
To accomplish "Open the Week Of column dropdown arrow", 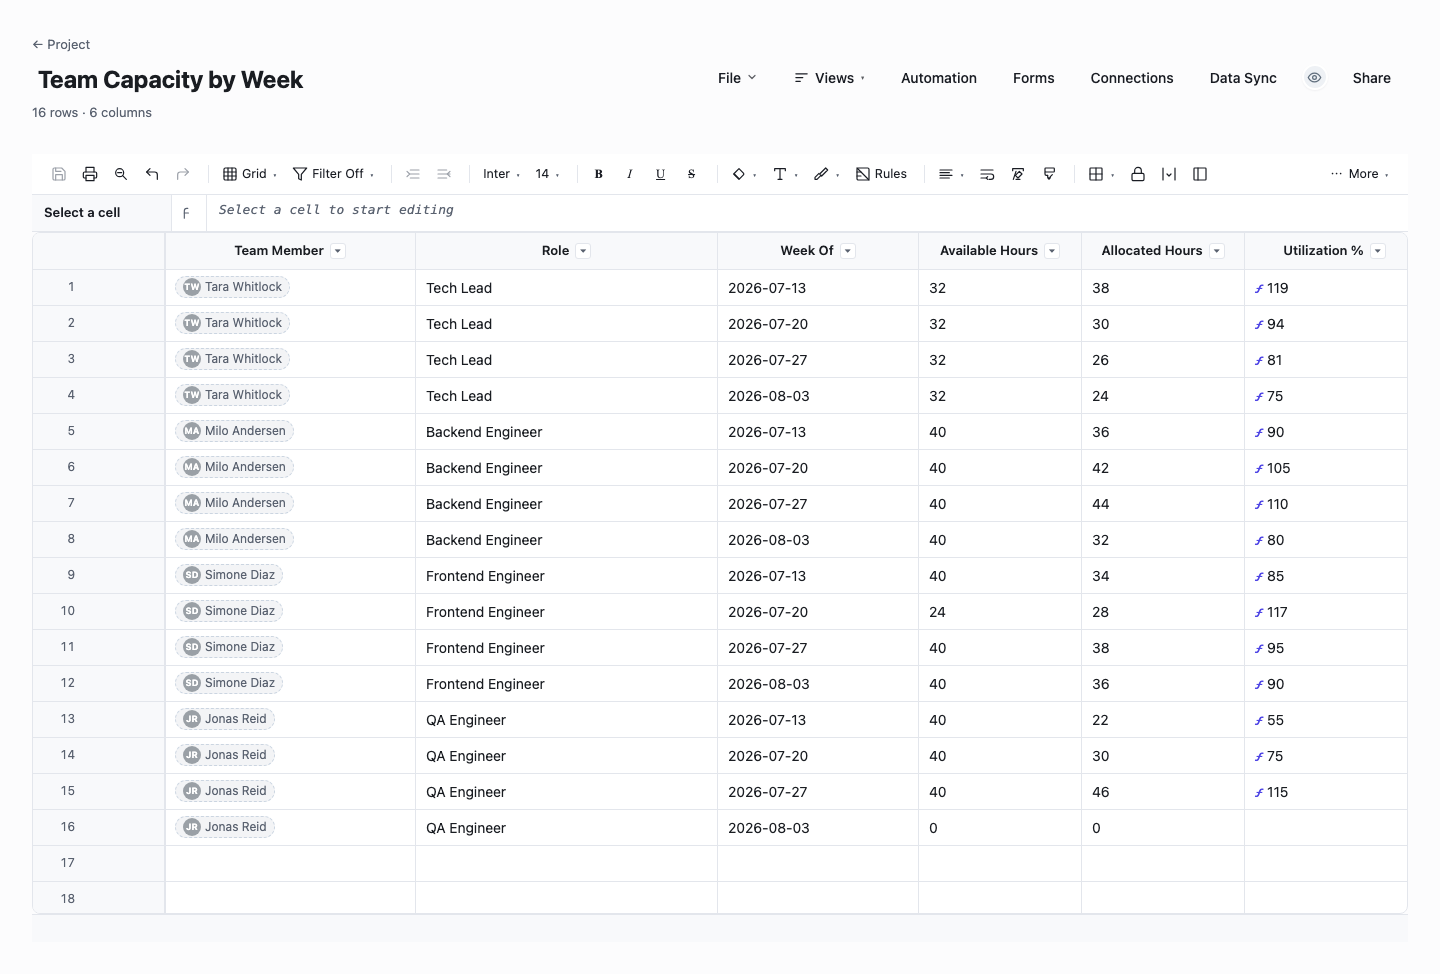I will [x=848, y=251].
